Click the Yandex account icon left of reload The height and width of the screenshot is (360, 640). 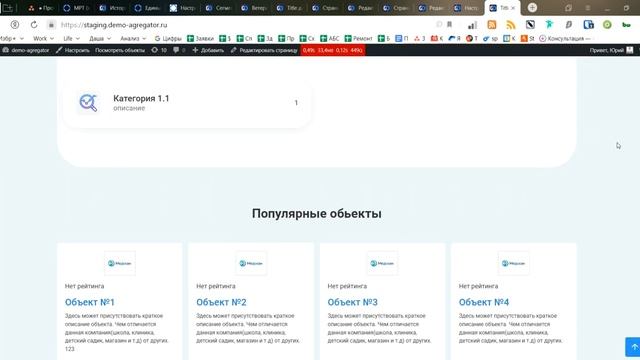tap(15, 24)
